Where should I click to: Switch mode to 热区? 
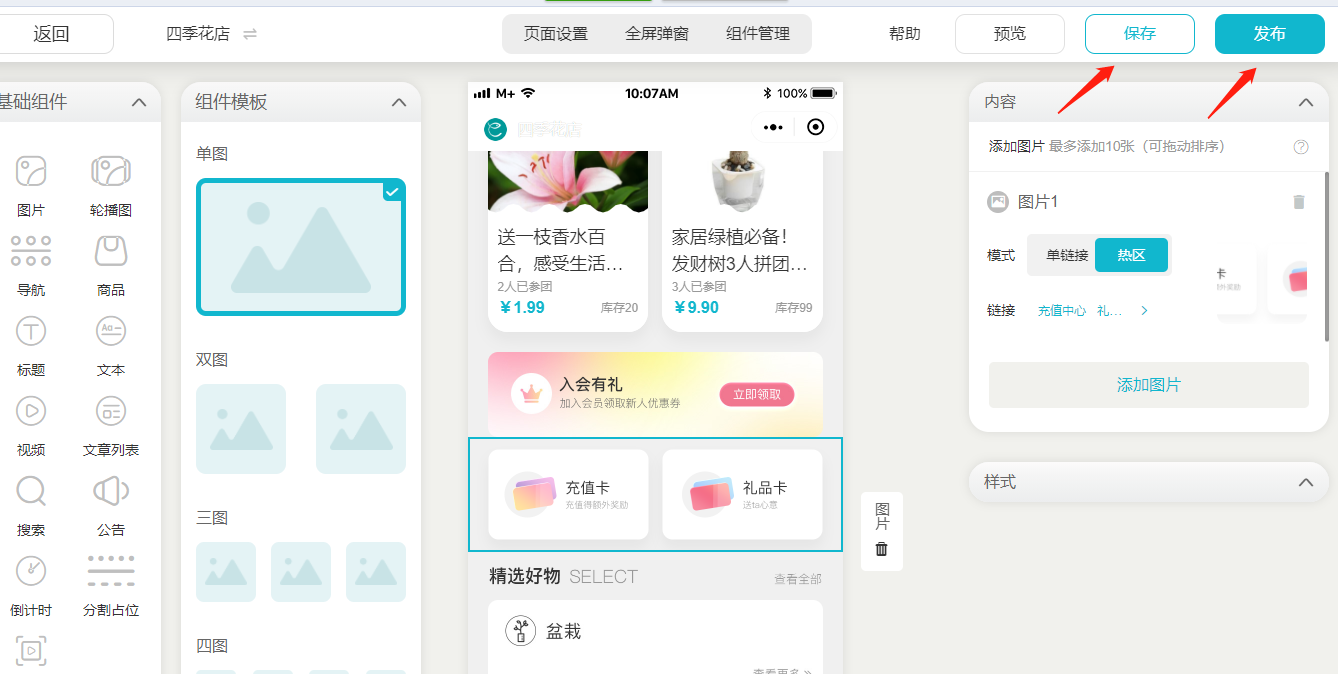click(1131, 255)
